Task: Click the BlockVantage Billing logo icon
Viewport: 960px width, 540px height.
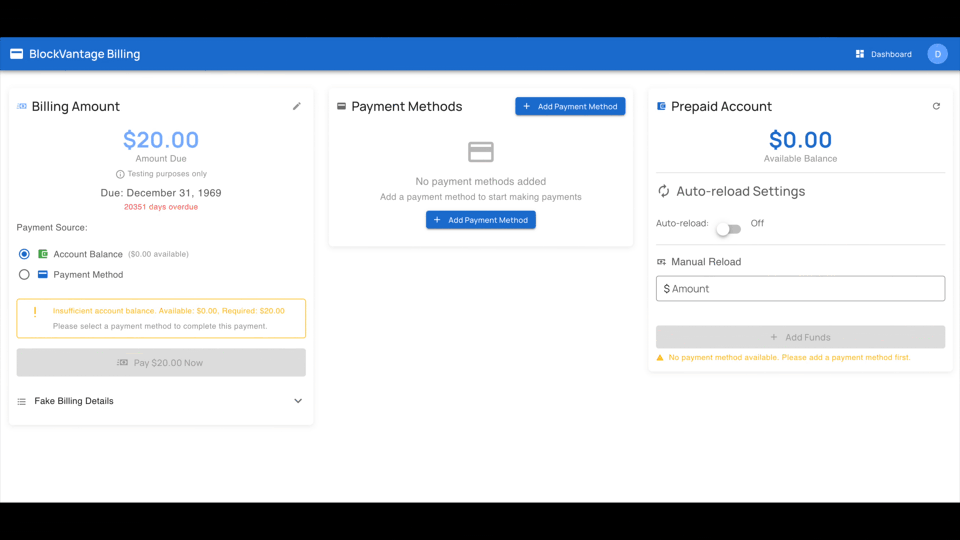Action: click(x=17, y=54)
